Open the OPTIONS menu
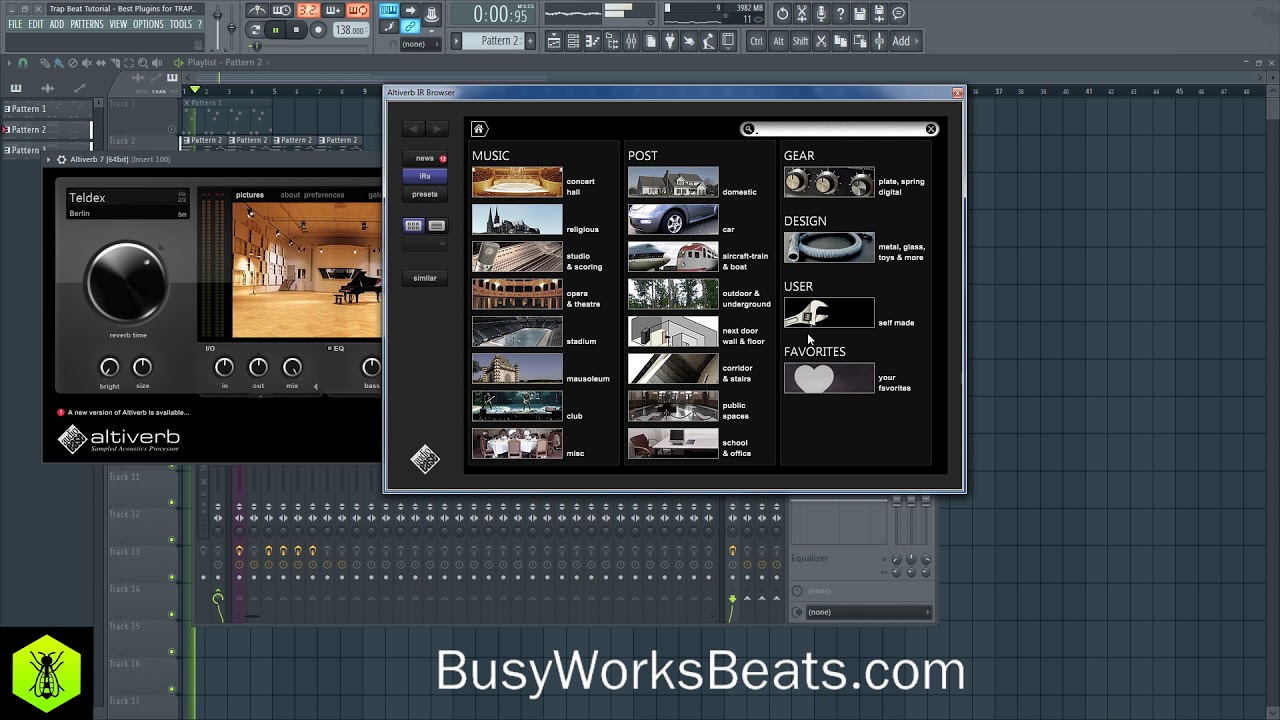The image size is (1280, 720). point(148,24)
